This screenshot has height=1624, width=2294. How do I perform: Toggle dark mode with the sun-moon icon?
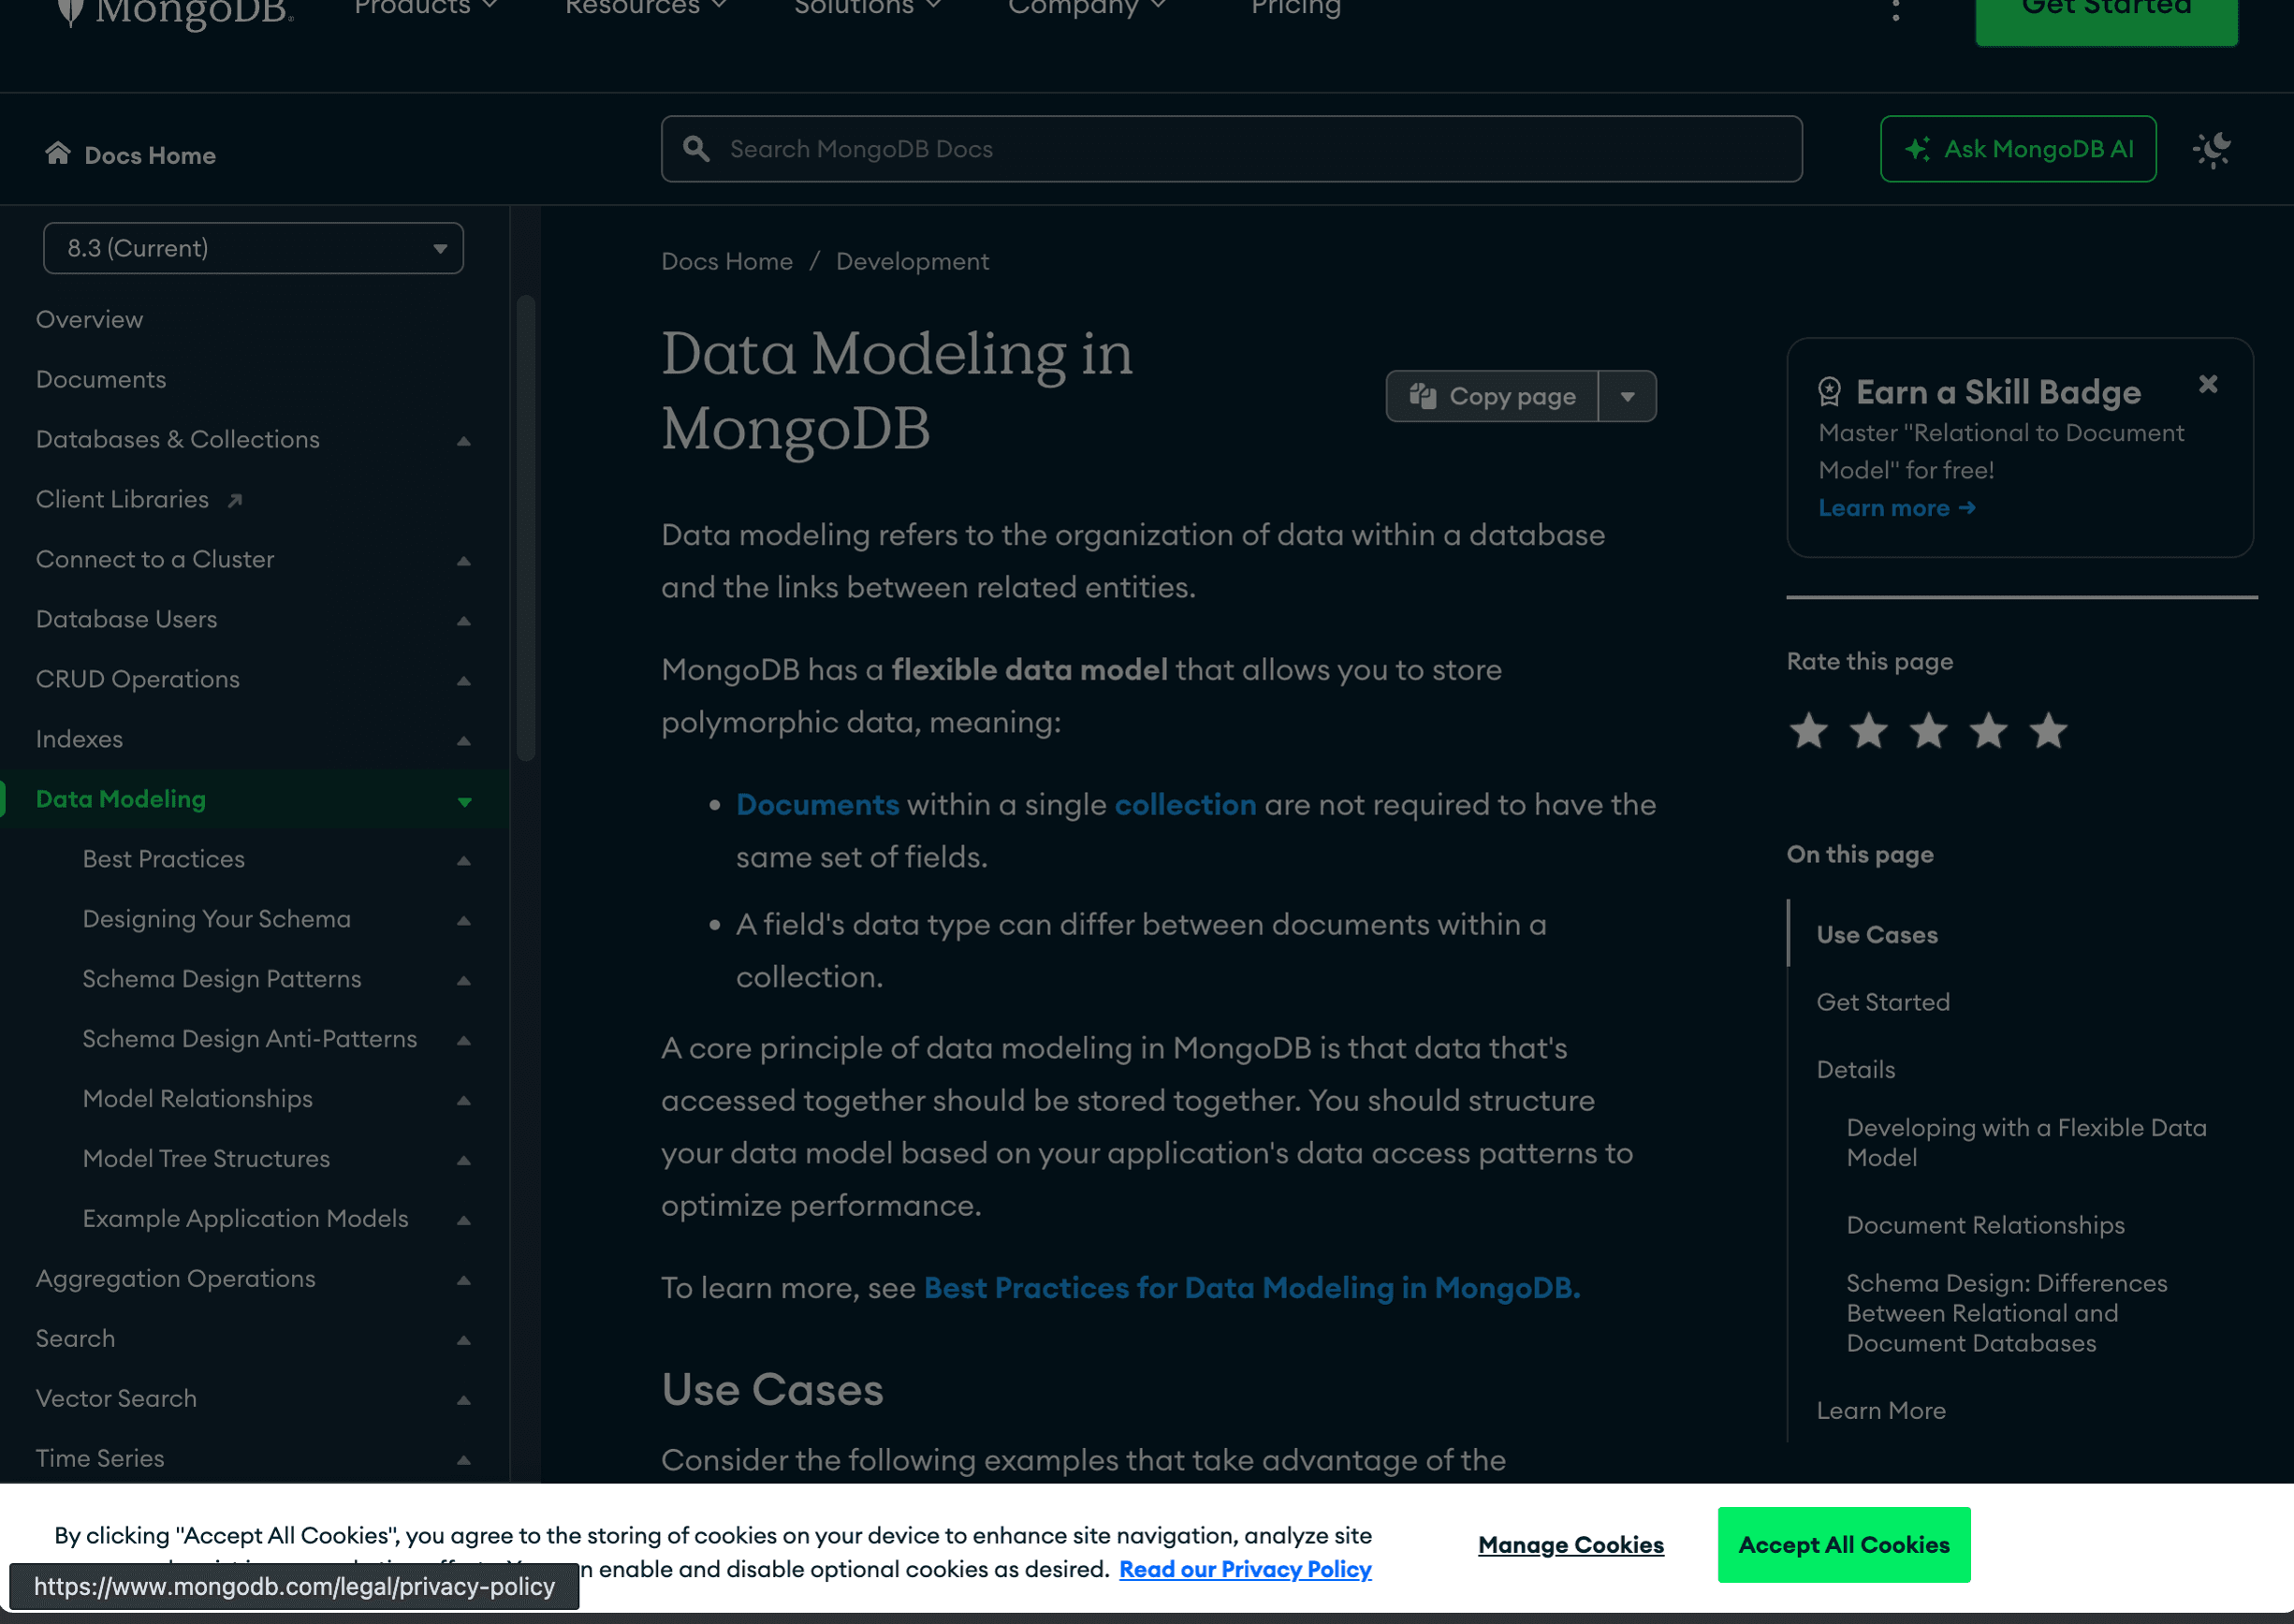click(2212, 149)
